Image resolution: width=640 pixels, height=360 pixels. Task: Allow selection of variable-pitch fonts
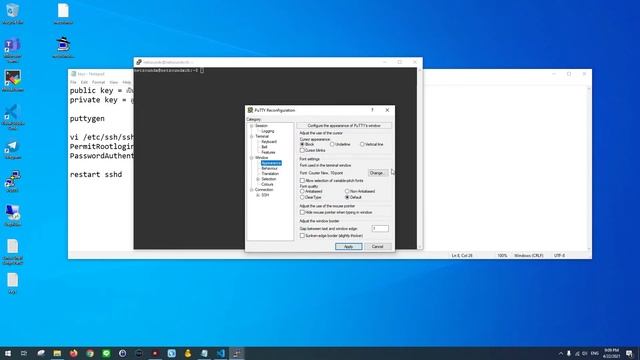point(302,180)
